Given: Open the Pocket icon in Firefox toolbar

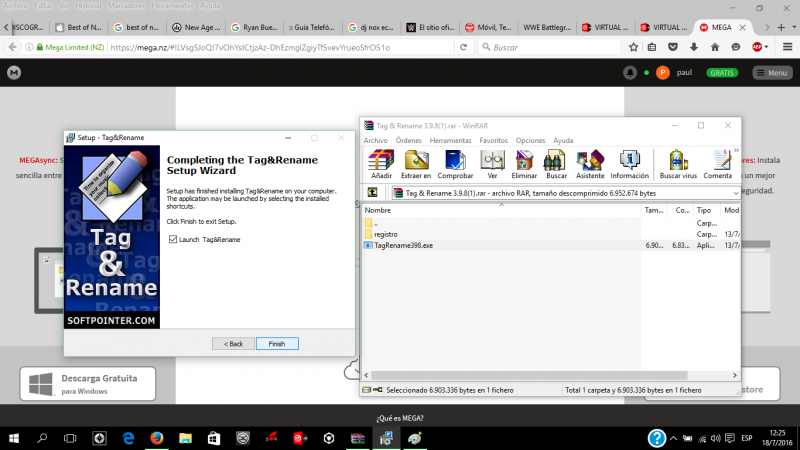Looking at the screenshot, I should tap(673, 47).
